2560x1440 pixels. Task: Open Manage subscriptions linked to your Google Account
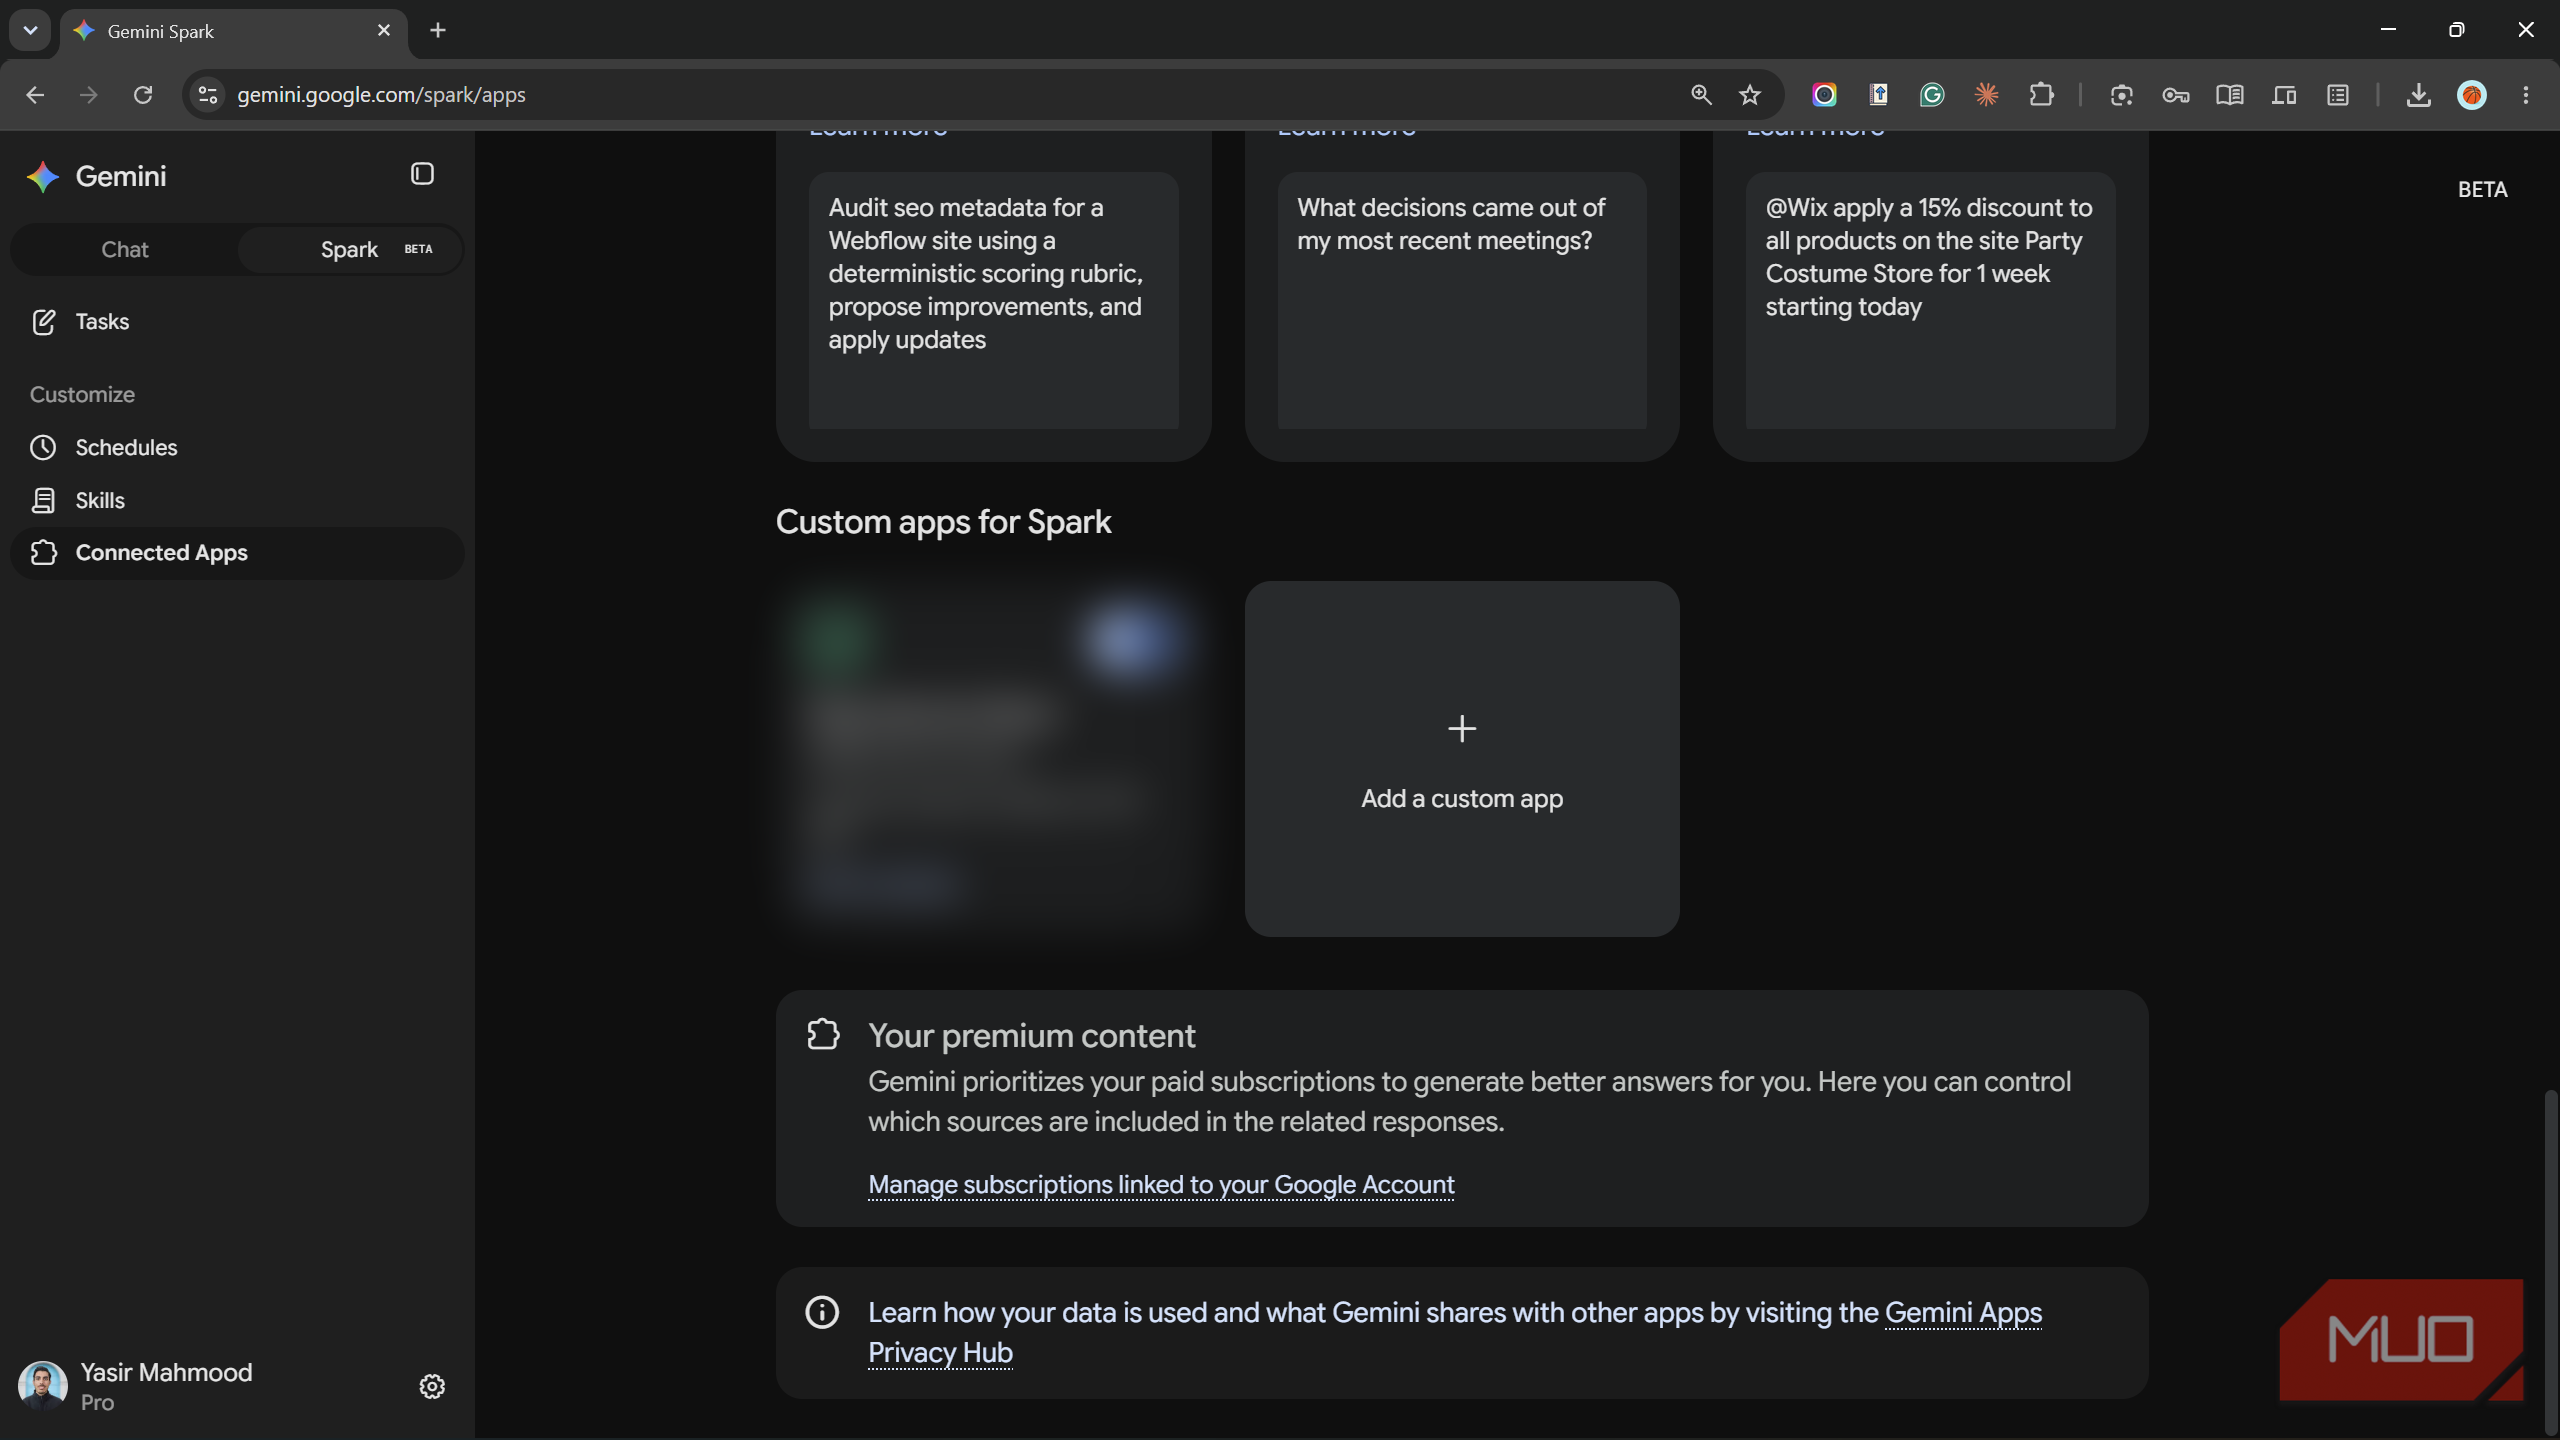(x=1161, y=1185)
